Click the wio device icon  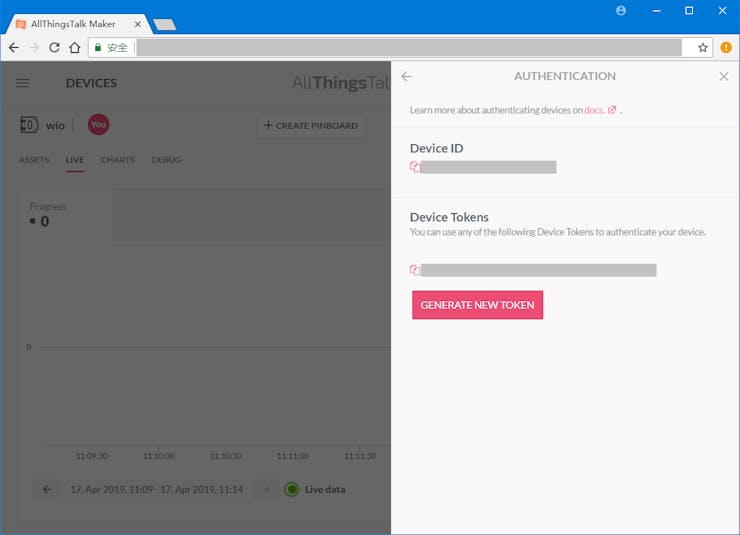(29, 125)
